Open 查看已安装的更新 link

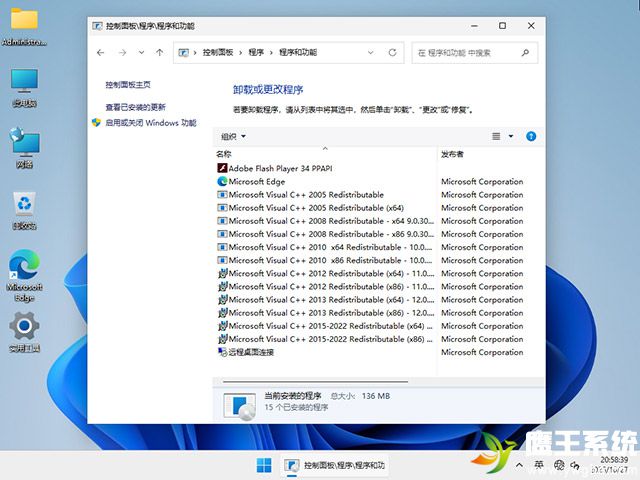click(136, 107)
